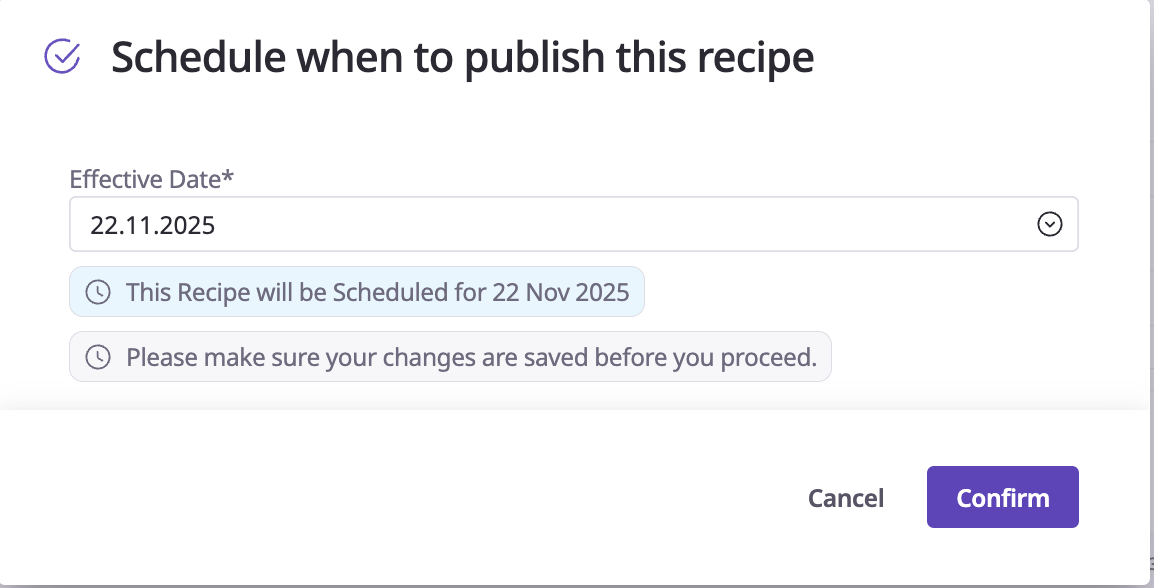Click the gray 'Please make sure' reminder banner

[x=450, y=357]
